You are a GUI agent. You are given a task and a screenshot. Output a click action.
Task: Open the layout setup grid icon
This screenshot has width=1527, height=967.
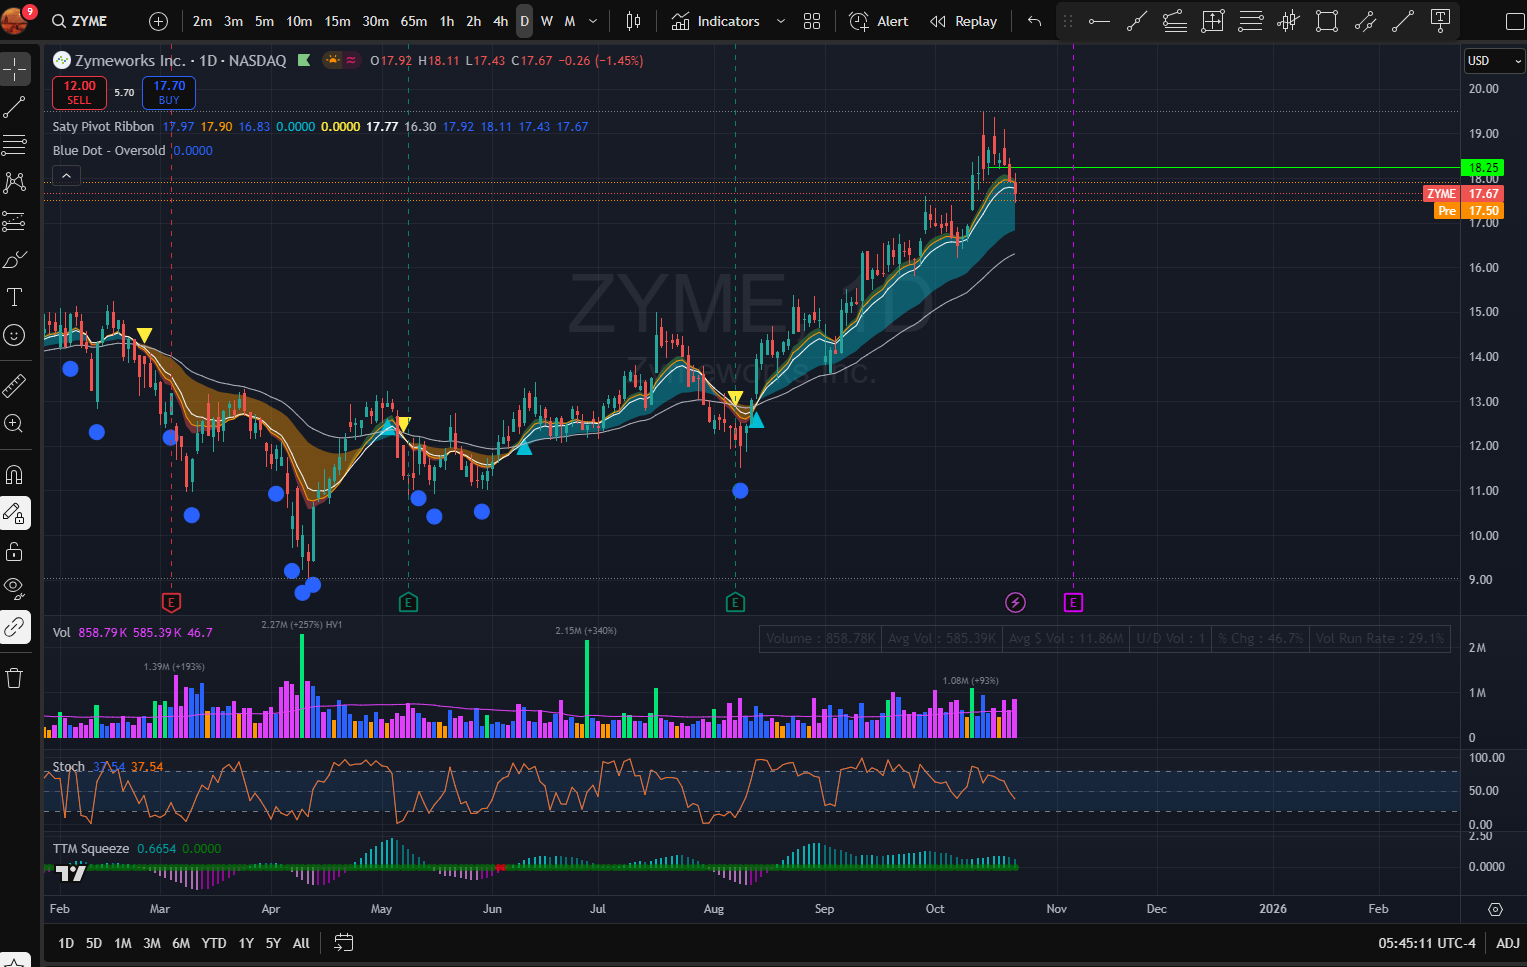pos(812,21)
